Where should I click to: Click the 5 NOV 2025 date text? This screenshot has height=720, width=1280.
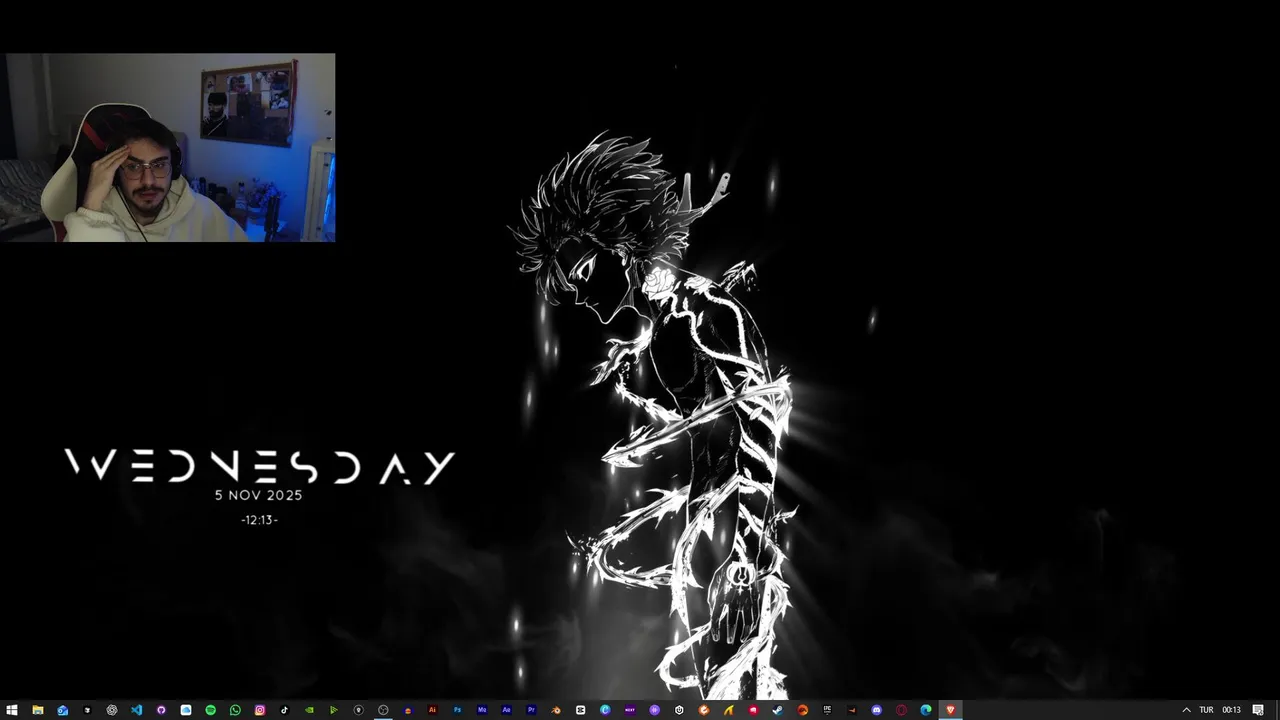(258, 495)
